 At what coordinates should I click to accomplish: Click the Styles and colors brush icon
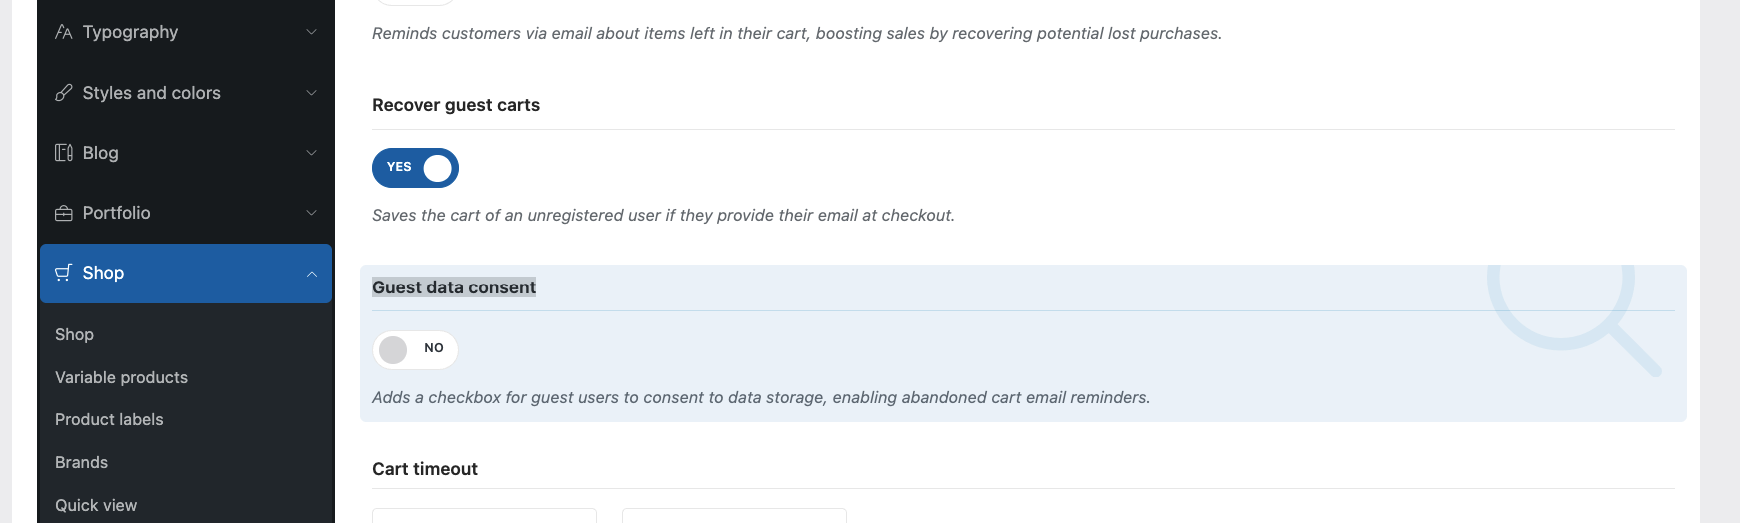64,93
